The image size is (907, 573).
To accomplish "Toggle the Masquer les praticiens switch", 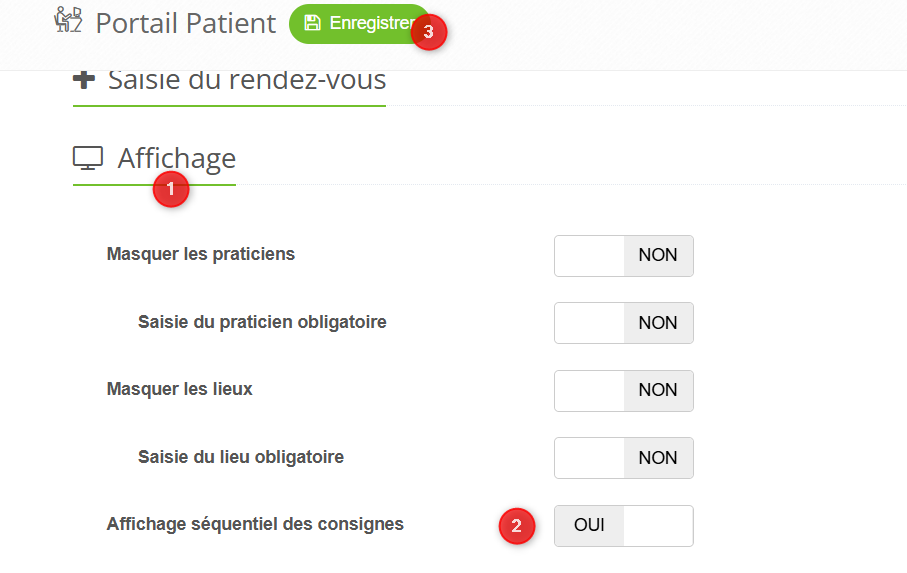I will pos(623,255).
